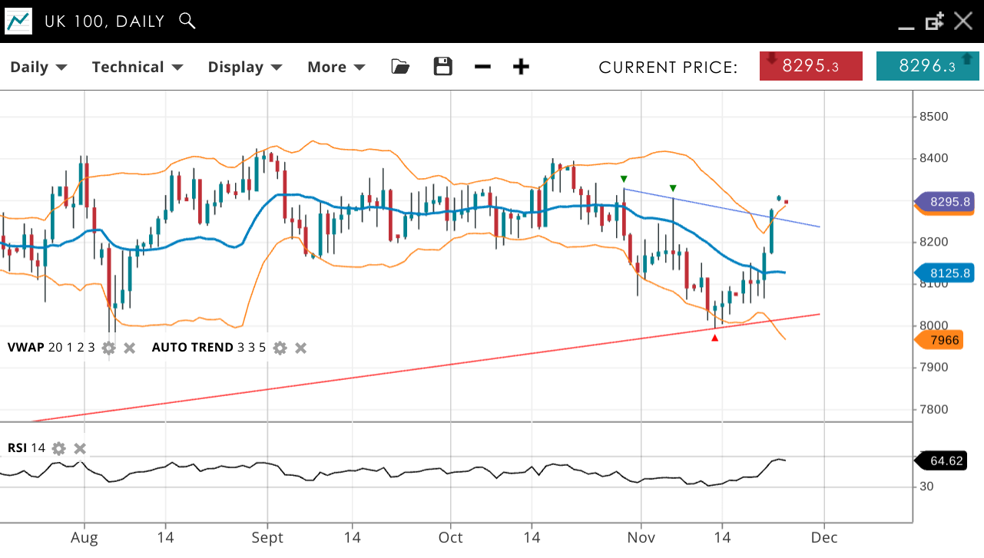Open Auto Trend settings gear

coord(280,348)
